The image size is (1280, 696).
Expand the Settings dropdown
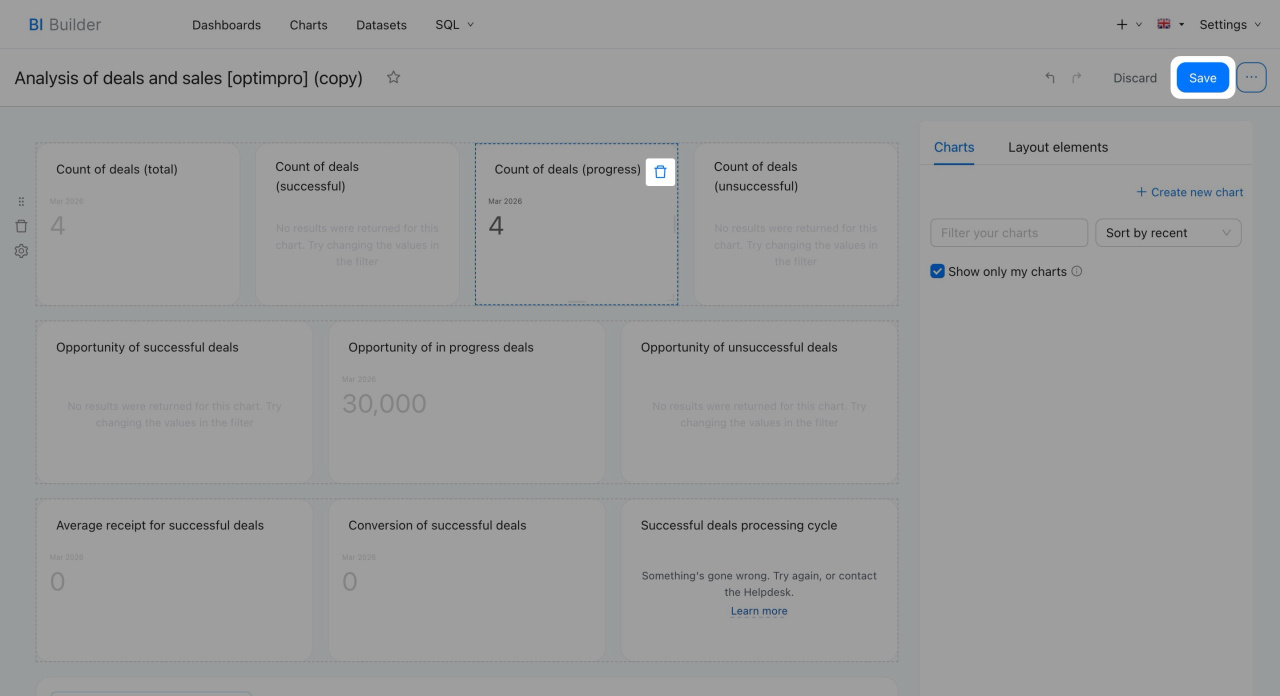coord(1230,25)
